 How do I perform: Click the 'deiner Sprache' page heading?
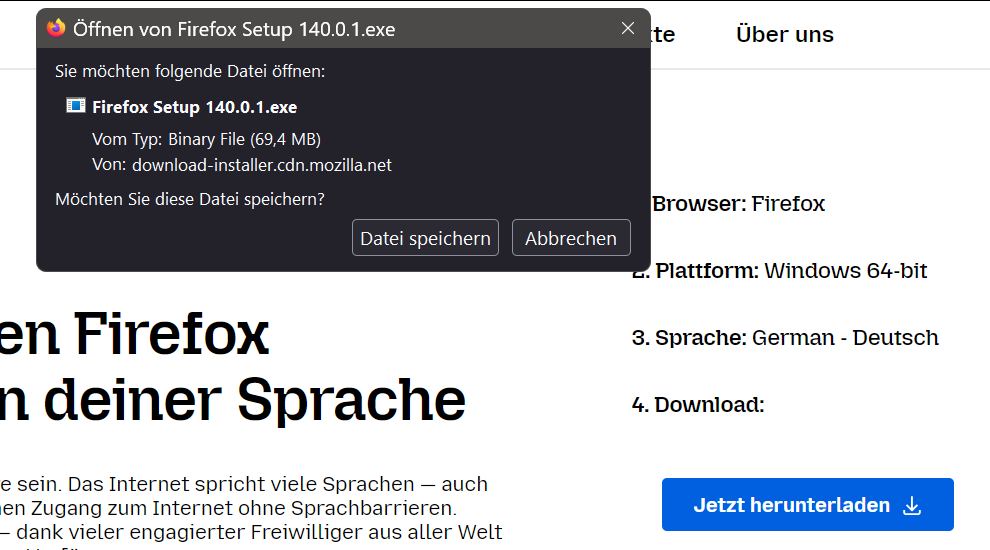[240, 400]
